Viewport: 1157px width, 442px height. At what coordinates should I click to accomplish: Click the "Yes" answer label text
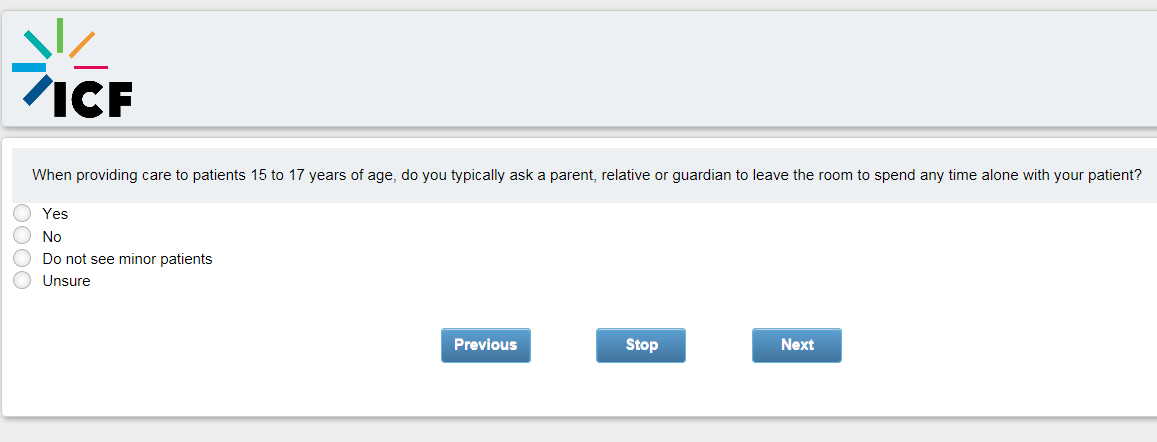(x=55, y=214)
